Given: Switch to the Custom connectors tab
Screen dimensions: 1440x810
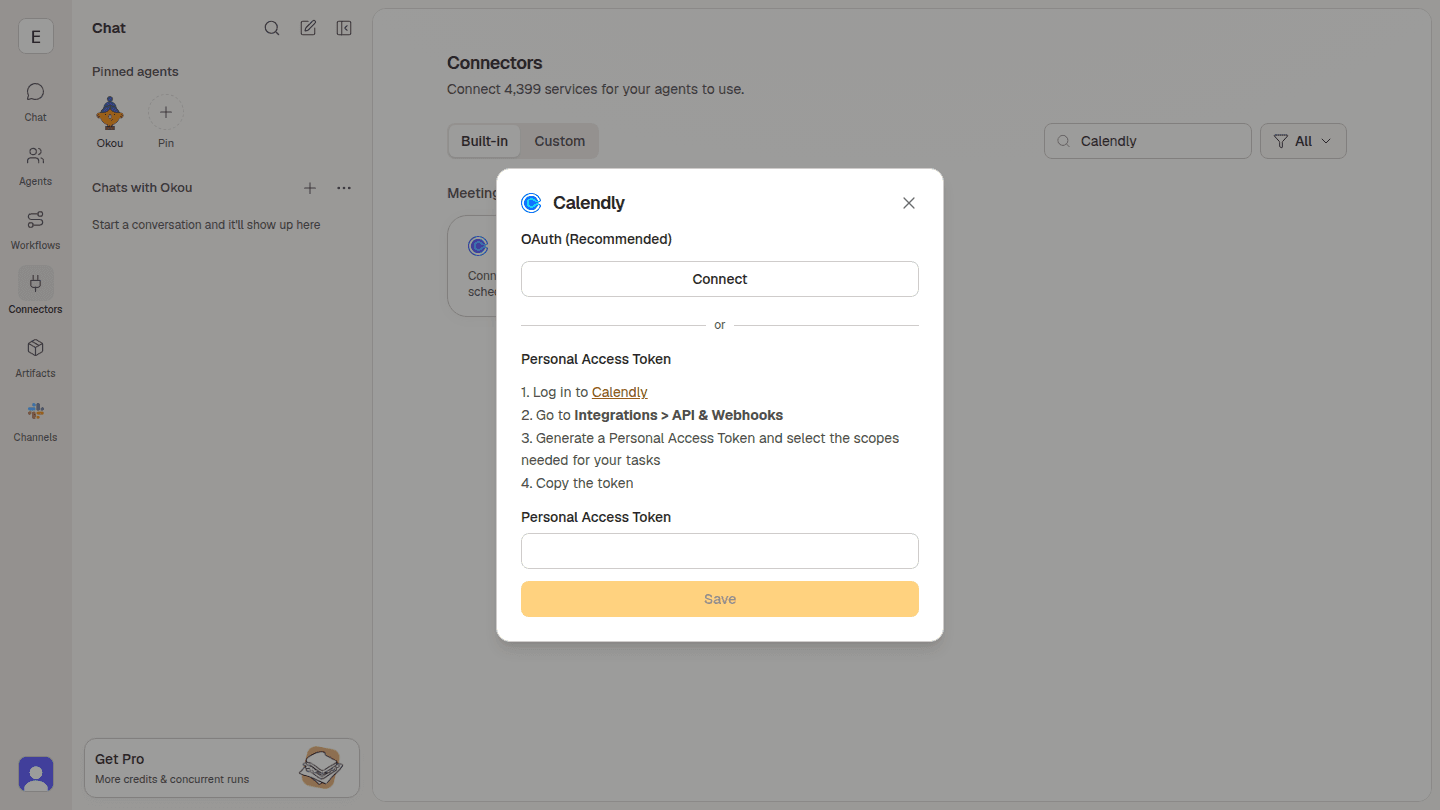Looking at the screenshot, I should click(x=560, y=141).
